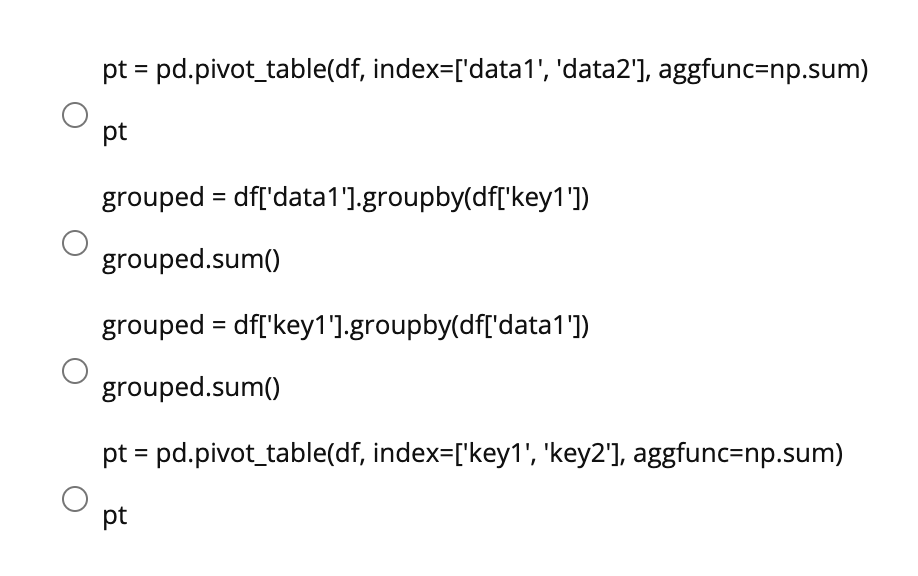Click the df['data1'].groupby code line

click(345, 198)
